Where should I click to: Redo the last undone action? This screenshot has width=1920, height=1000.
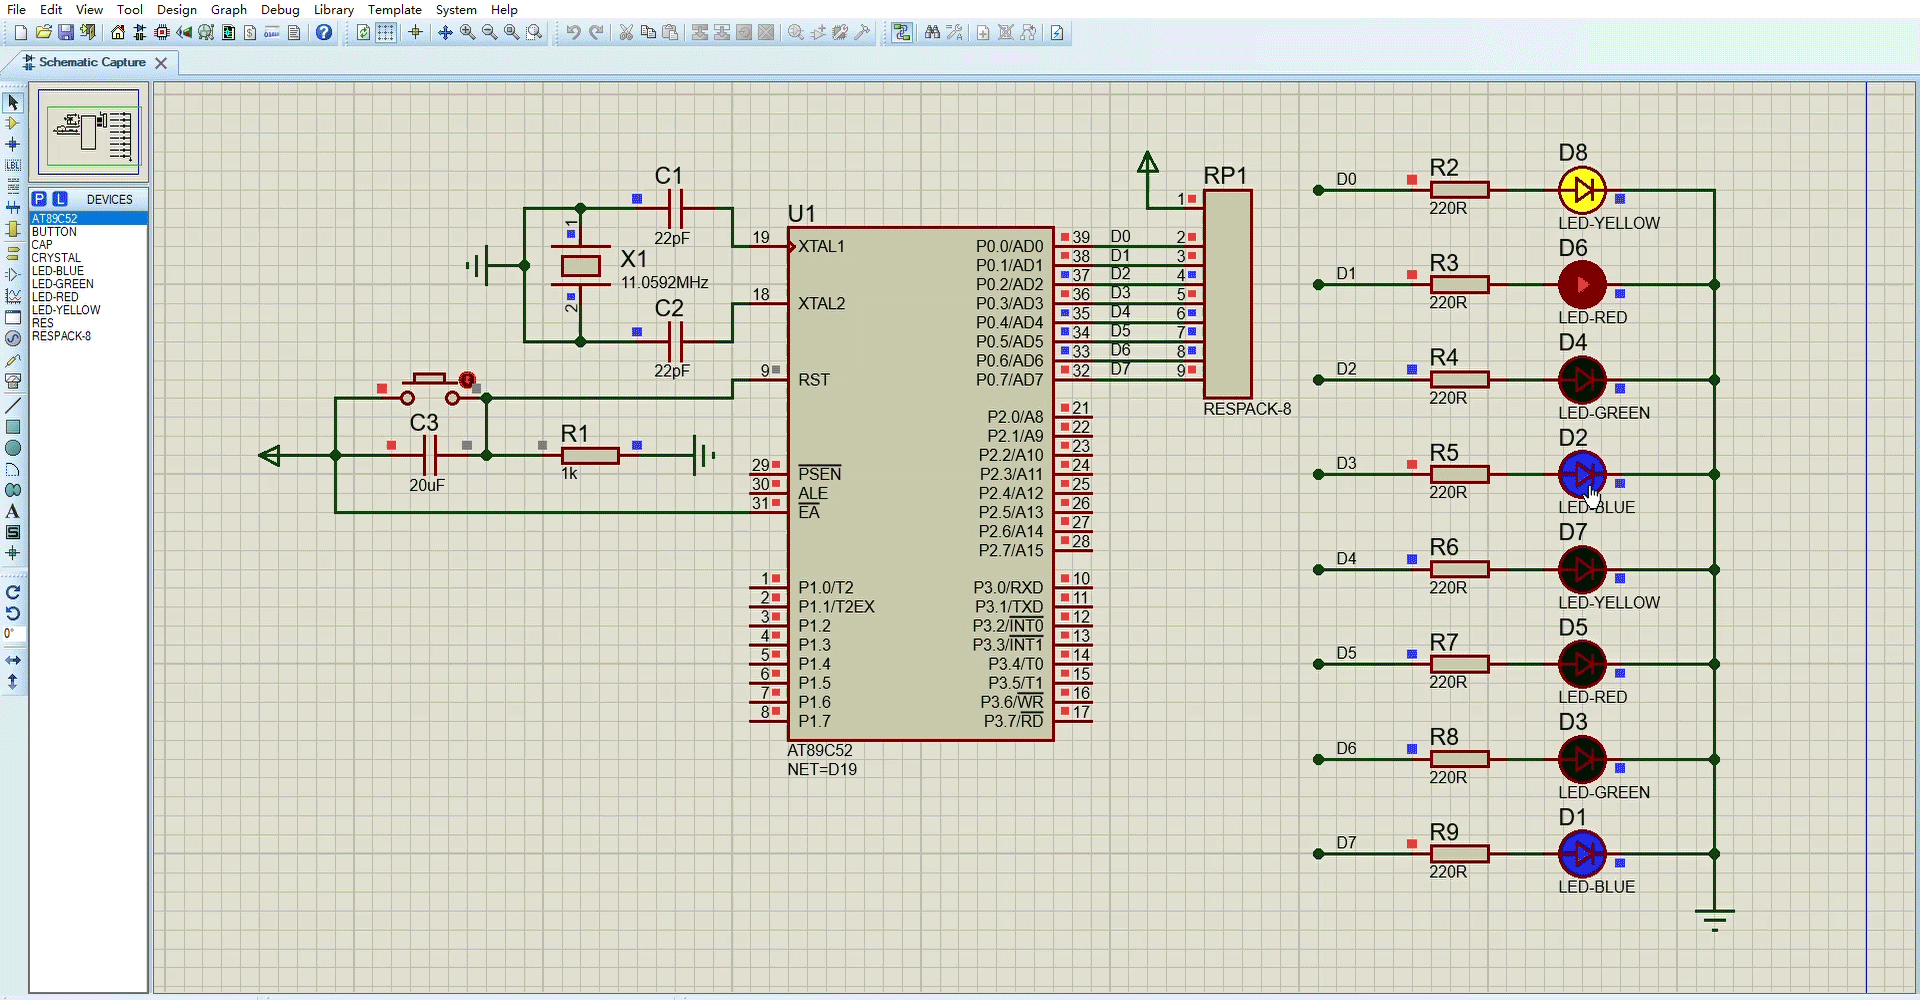[596, 33]
